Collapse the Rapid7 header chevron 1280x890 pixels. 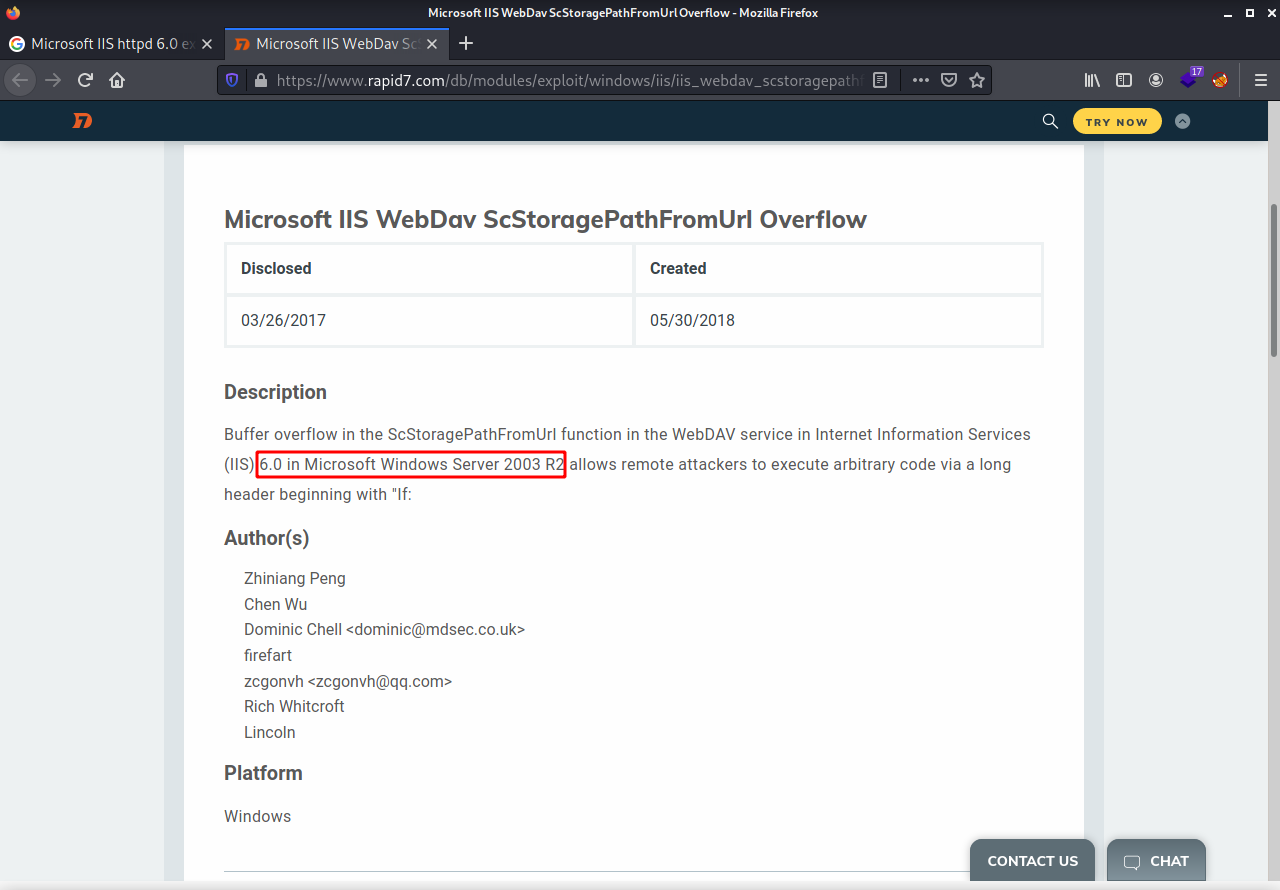click(1182, 121)
